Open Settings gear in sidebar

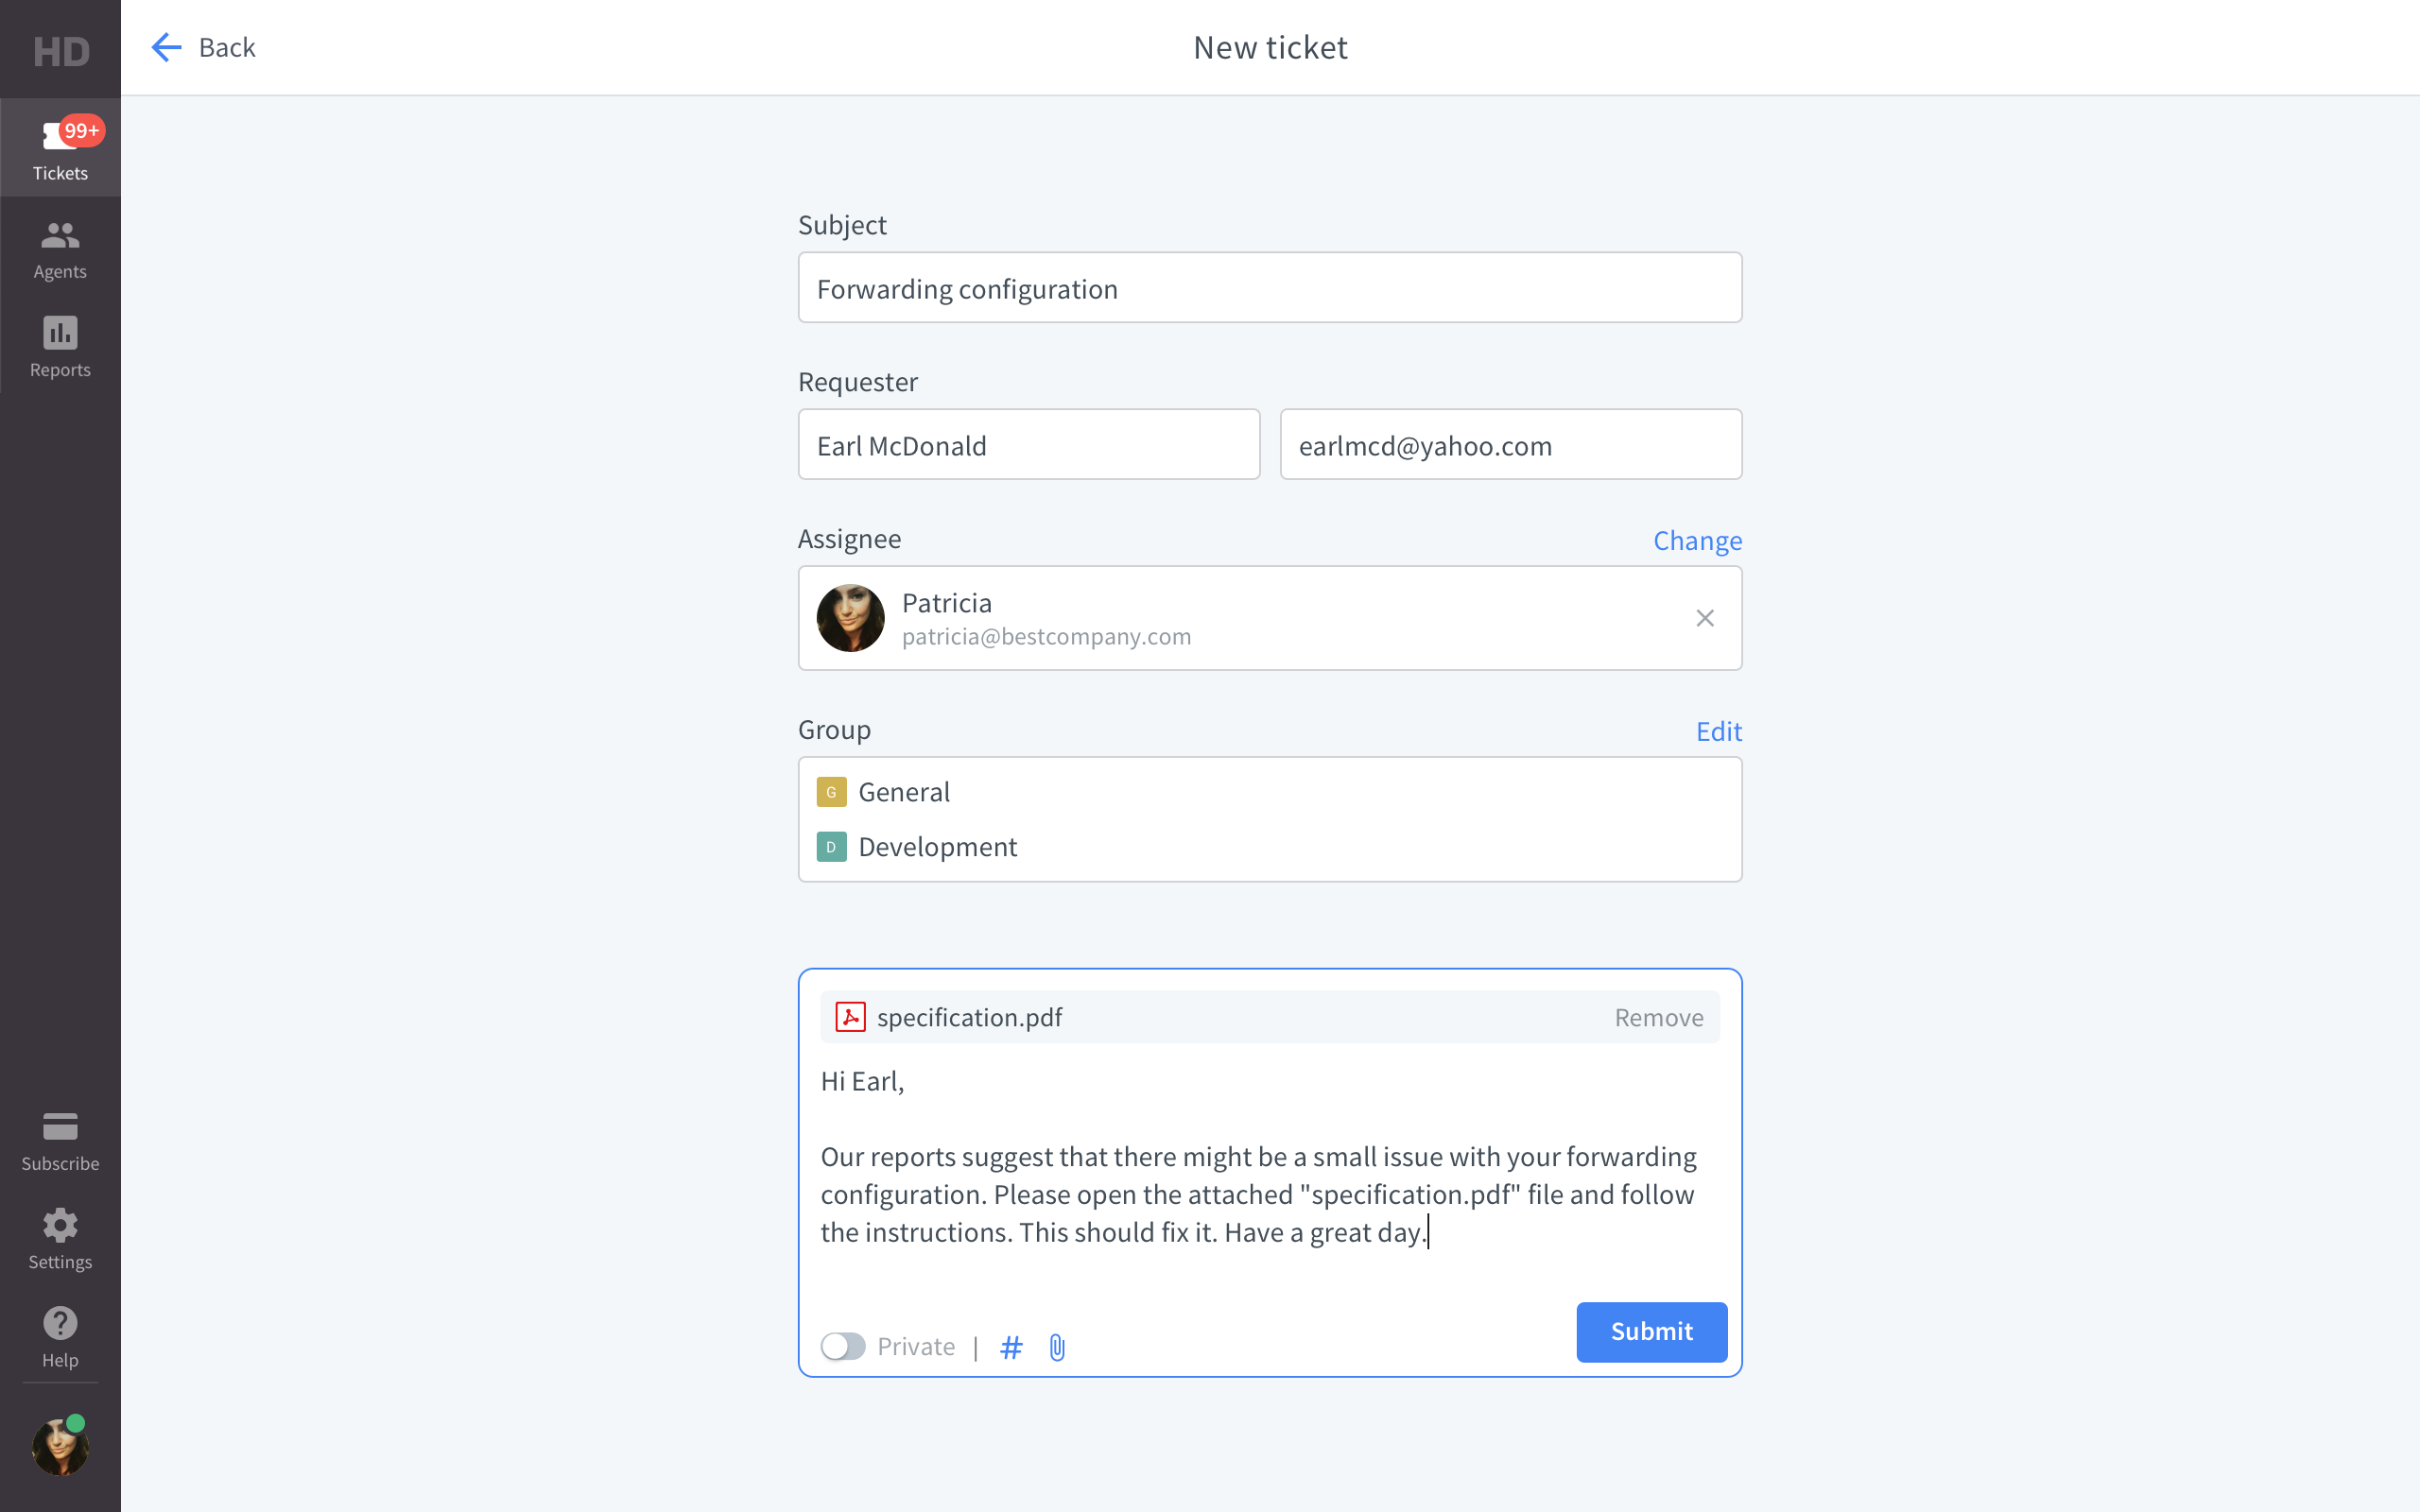point(60,1227)
